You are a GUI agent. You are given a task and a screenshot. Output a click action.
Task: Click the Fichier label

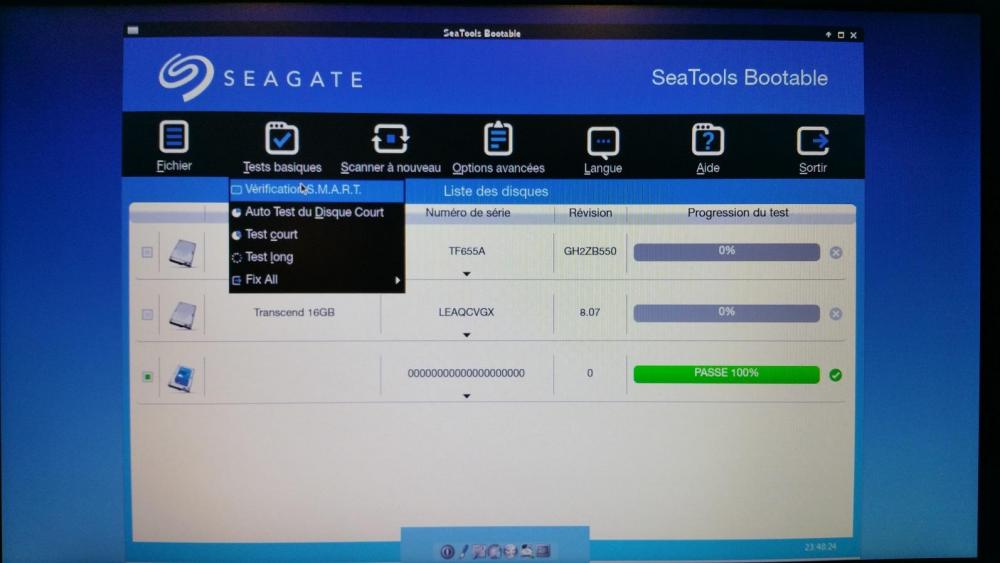(173, 166)
